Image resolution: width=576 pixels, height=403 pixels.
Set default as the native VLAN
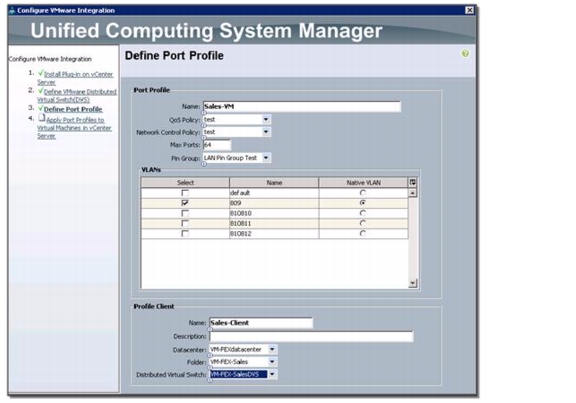point(363,192)
